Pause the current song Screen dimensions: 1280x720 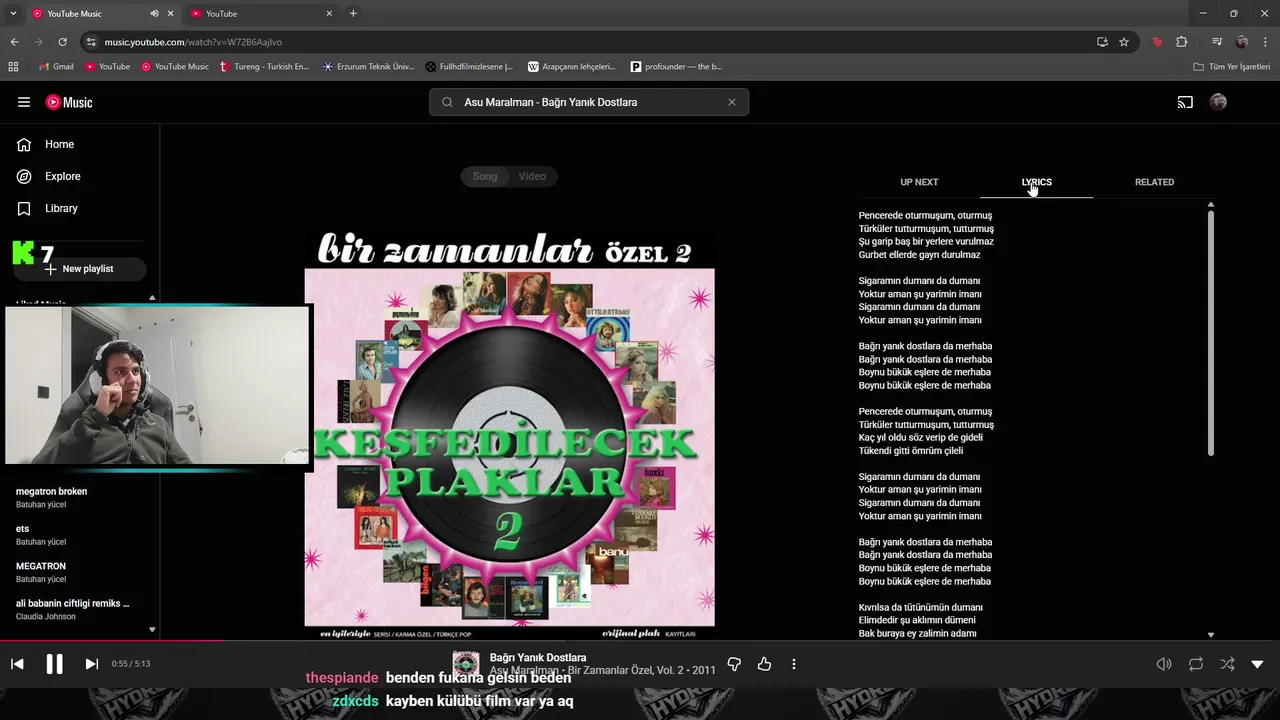(x=54, y=664)
